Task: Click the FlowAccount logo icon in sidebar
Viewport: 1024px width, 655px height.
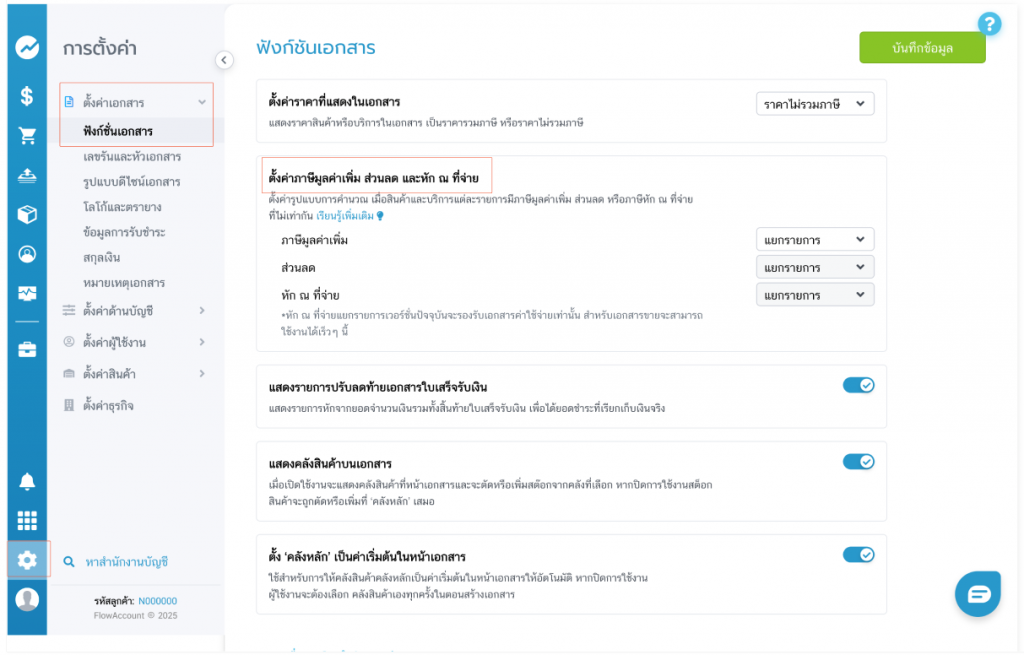Action: point(27,47)
